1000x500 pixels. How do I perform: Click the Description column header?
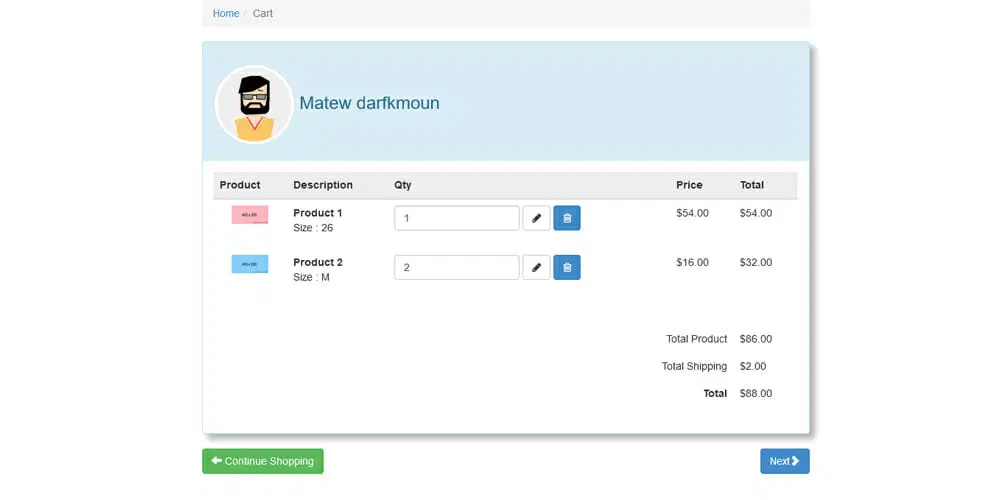(x=323, y=185)
